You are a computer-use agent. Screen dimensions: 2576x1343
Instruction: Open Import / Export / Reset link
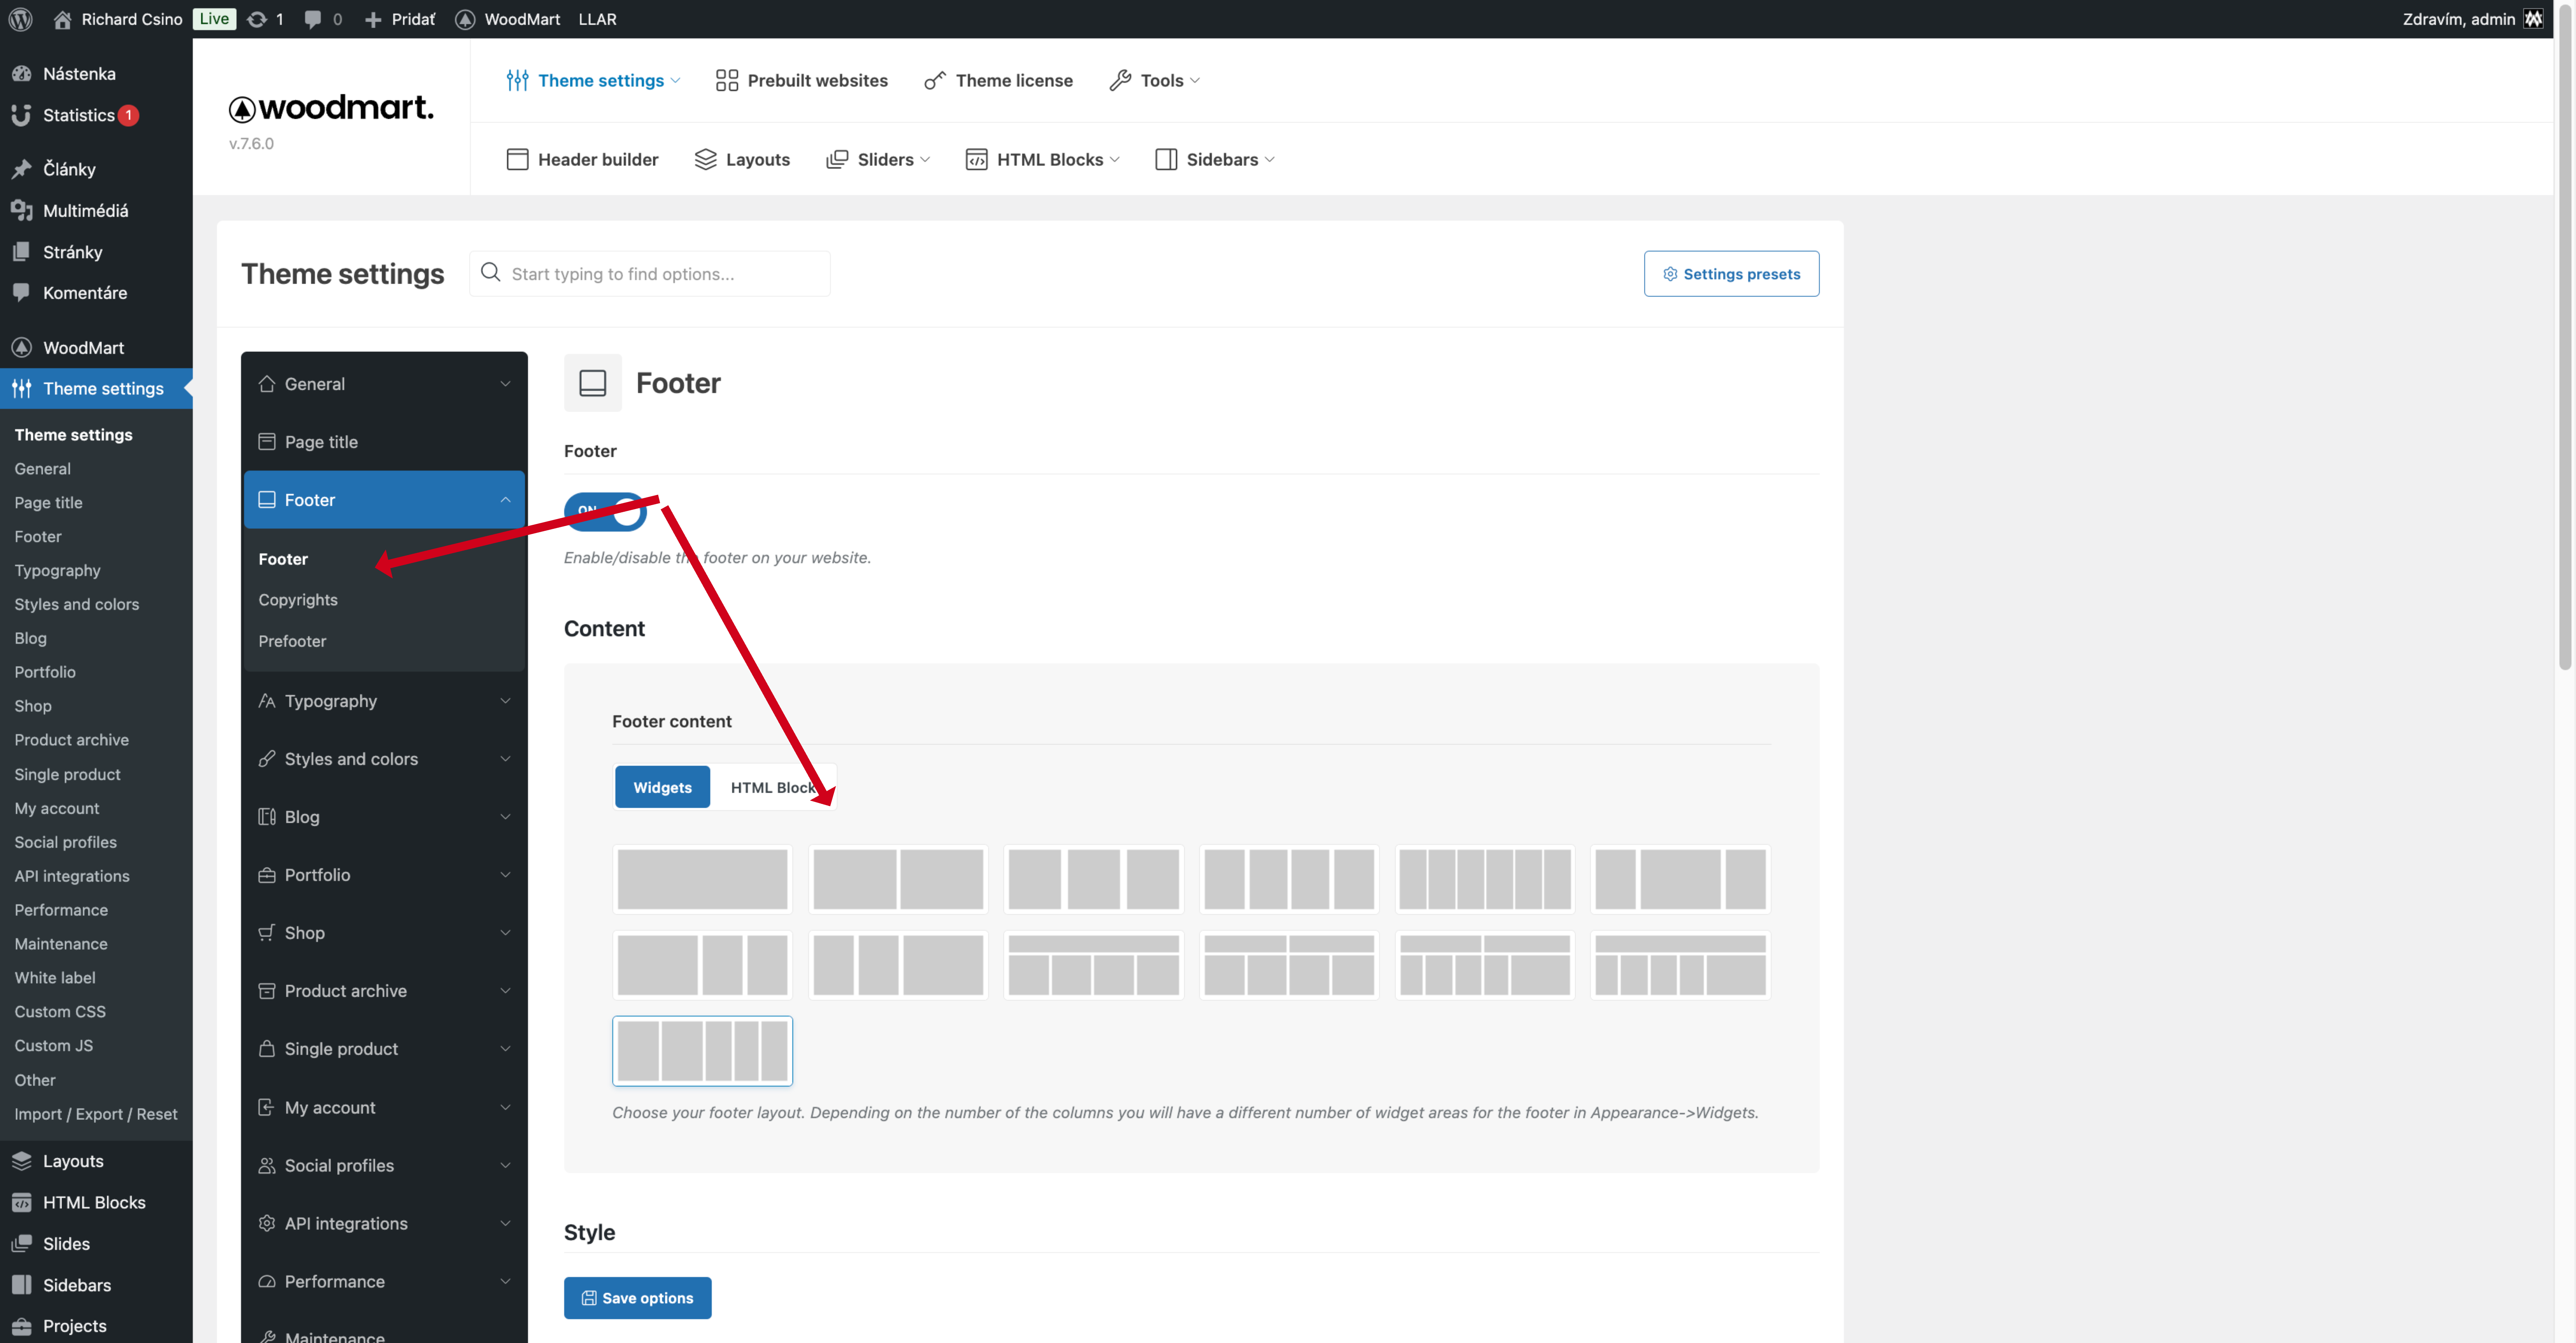[x=96, y=1114]
